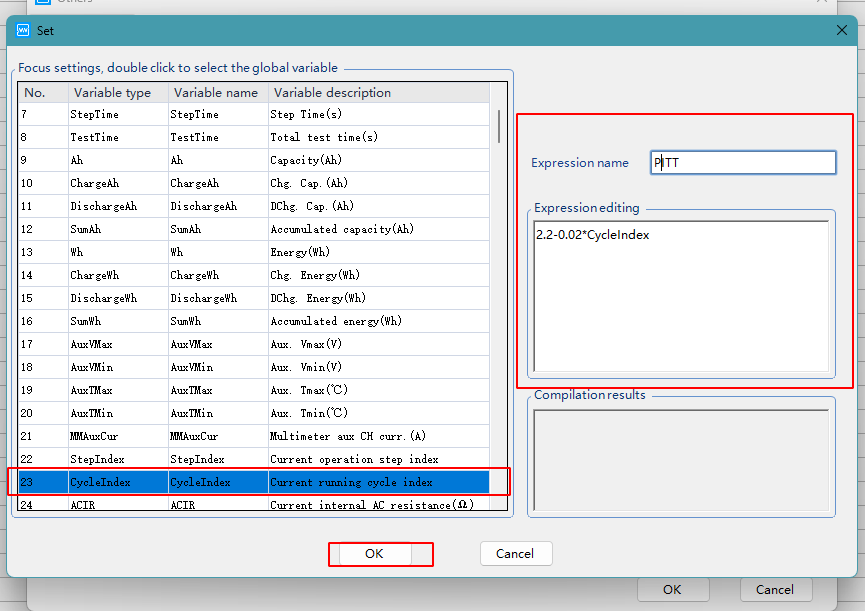Click OK button in Set dialog
The width and height of the screenshot is (865, 611).
pos(374,553)
